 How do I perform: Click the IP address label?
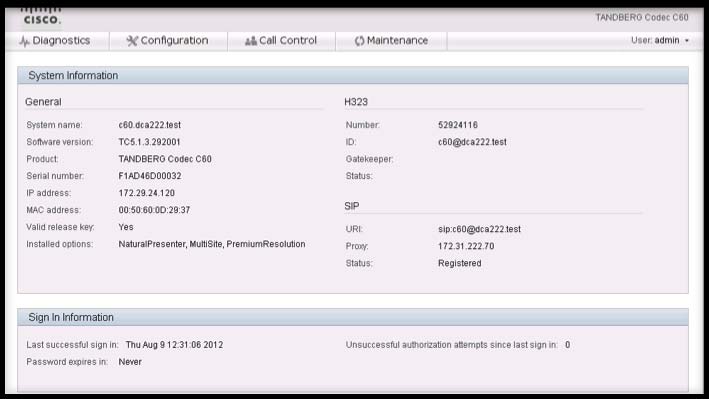pyautogui.click(x=48, y=193)
